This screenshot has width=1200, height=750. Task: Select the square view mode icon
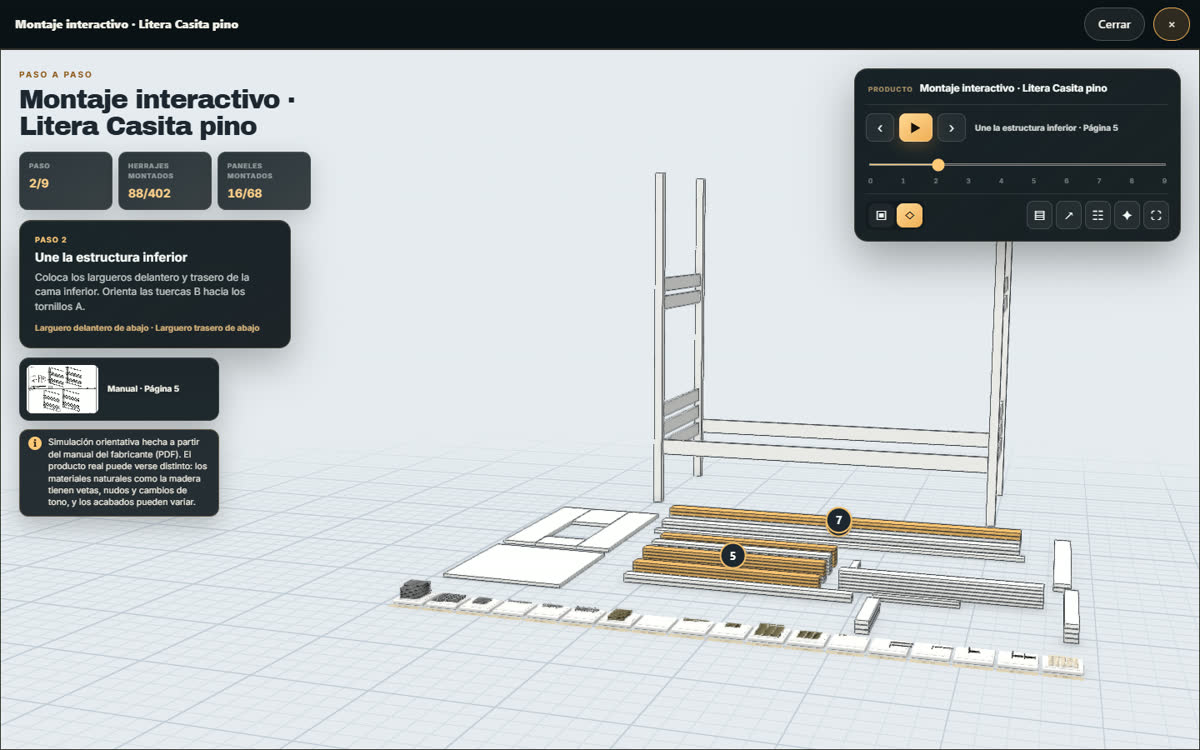tap(881, 215)
